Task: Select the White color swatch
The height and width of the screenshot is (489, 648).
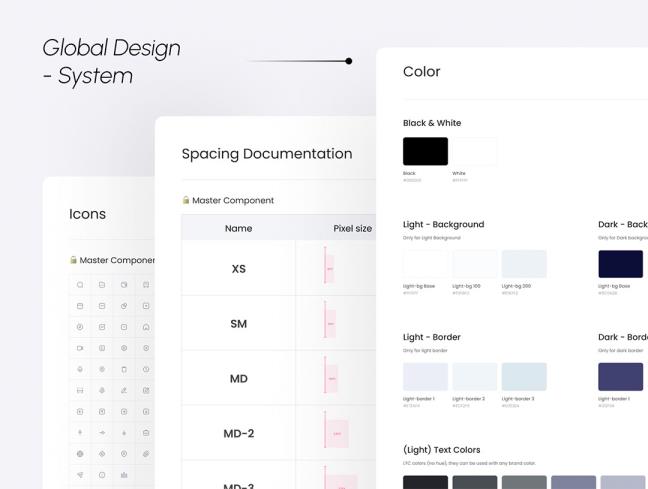Action: coord(474,151)
